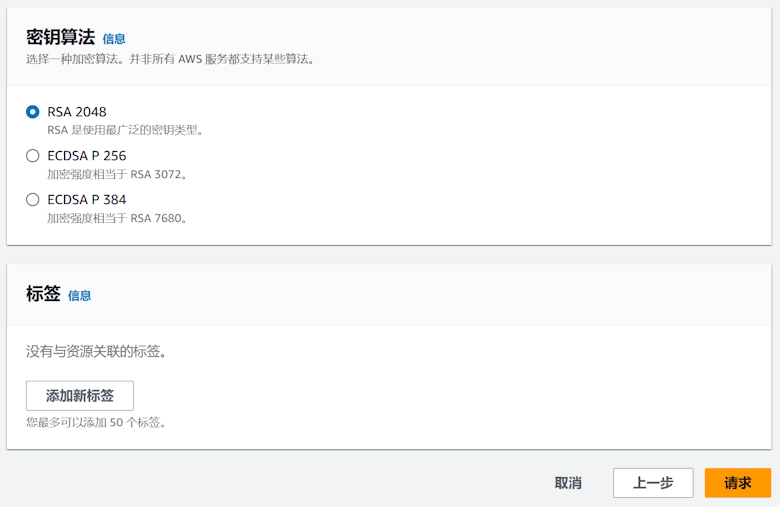Click the 密钥算法 section heading
780x507 pixels.
(x=61, y=37)
